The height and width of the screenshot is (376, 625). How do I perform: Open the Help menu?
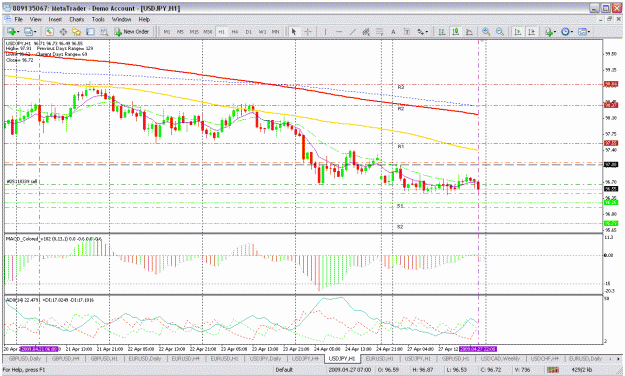click(x=144, y=19)
